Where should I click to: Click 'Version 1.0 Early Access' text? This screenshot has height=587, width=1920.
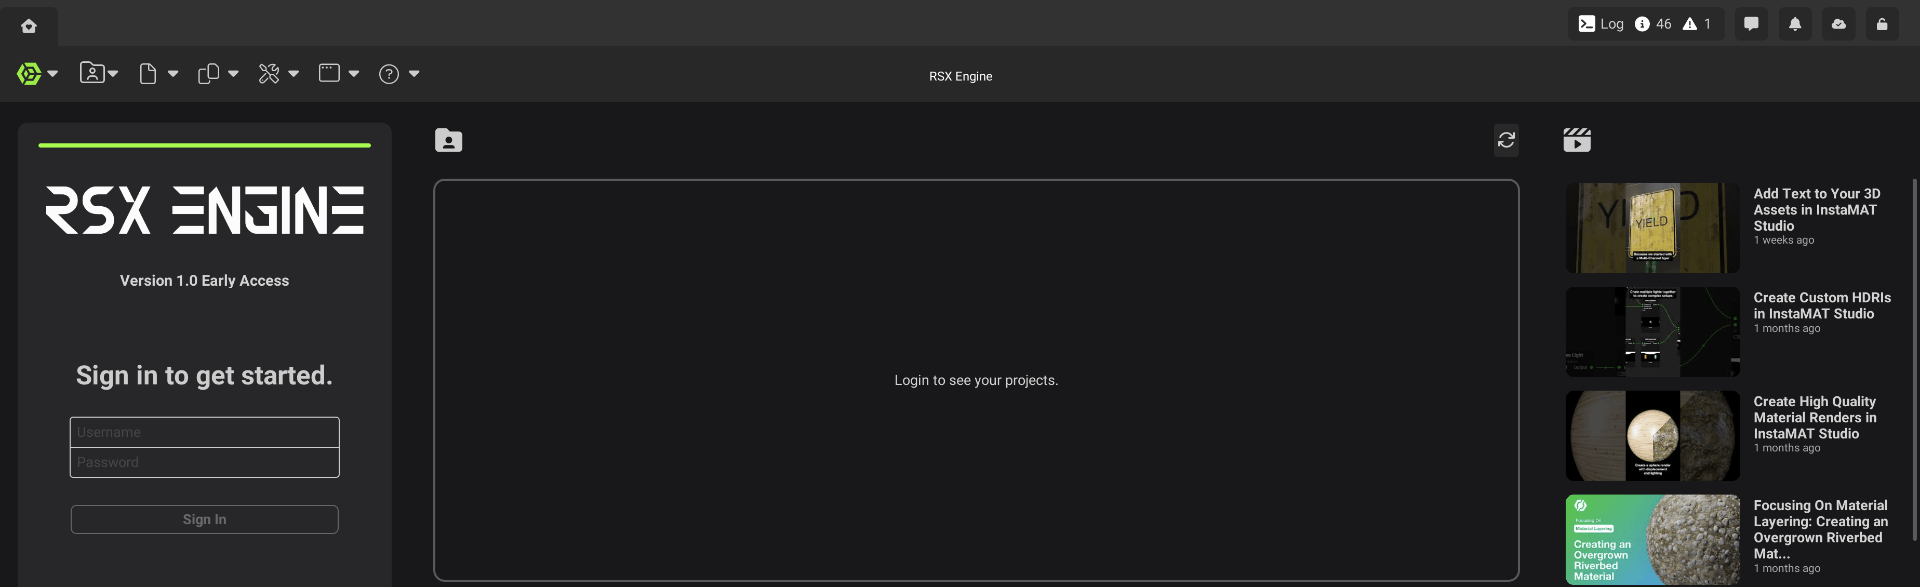(x=204, y=281)
